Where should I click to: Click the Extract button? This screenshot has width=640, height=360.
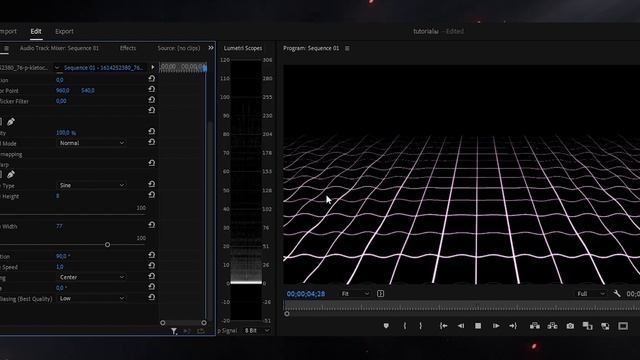click(552, 326)
